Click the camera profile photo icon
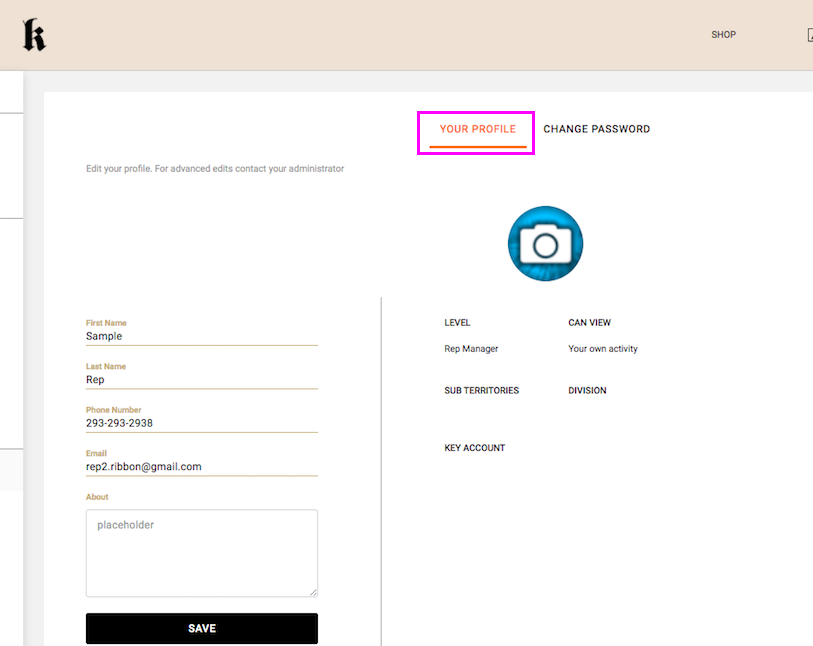This screenshot has width=813, height=646. coord(545,244)
